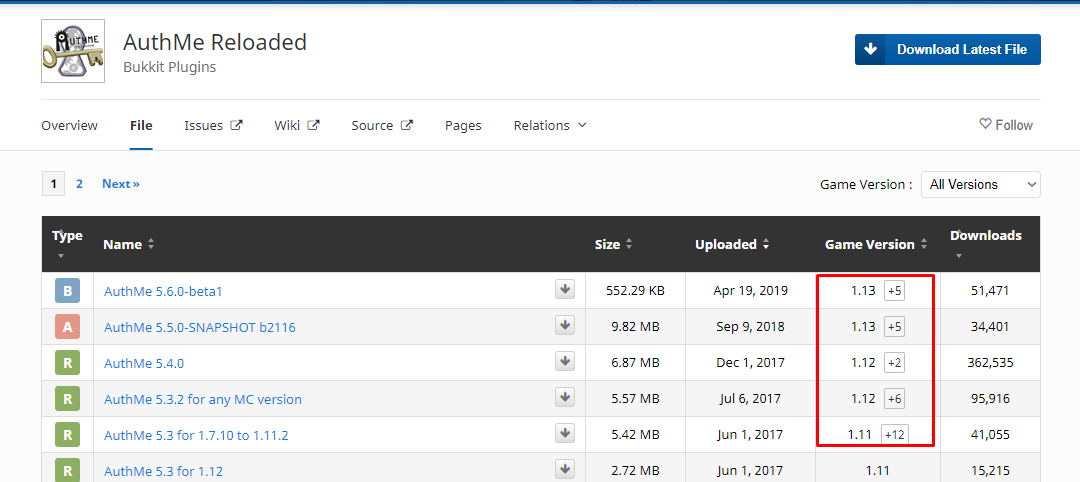Sort table by Name column
Viewport: 1080px width, 482px height.
coord(129,244)
